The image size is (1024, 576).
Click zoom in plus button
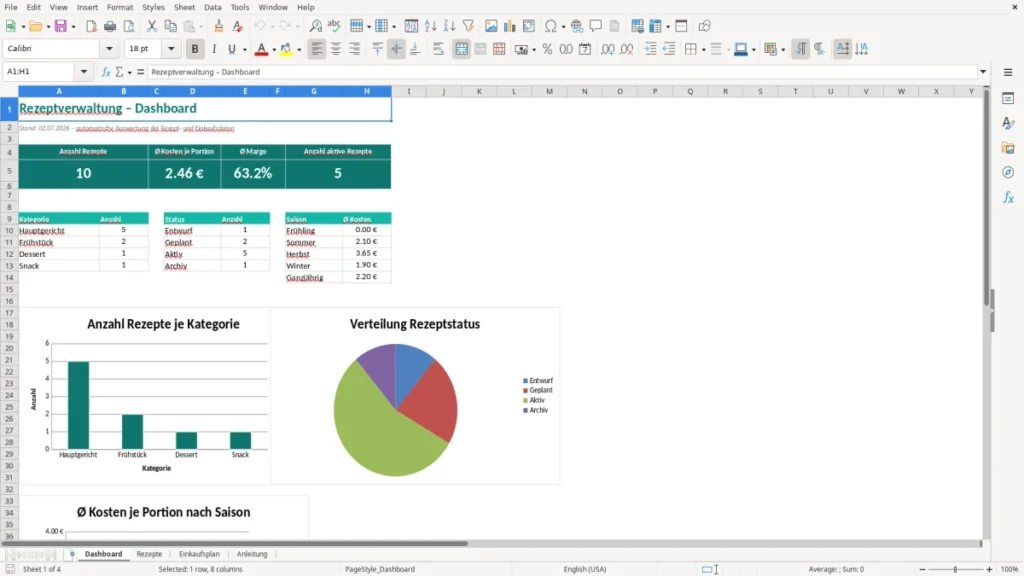click(x=989, y=569)
